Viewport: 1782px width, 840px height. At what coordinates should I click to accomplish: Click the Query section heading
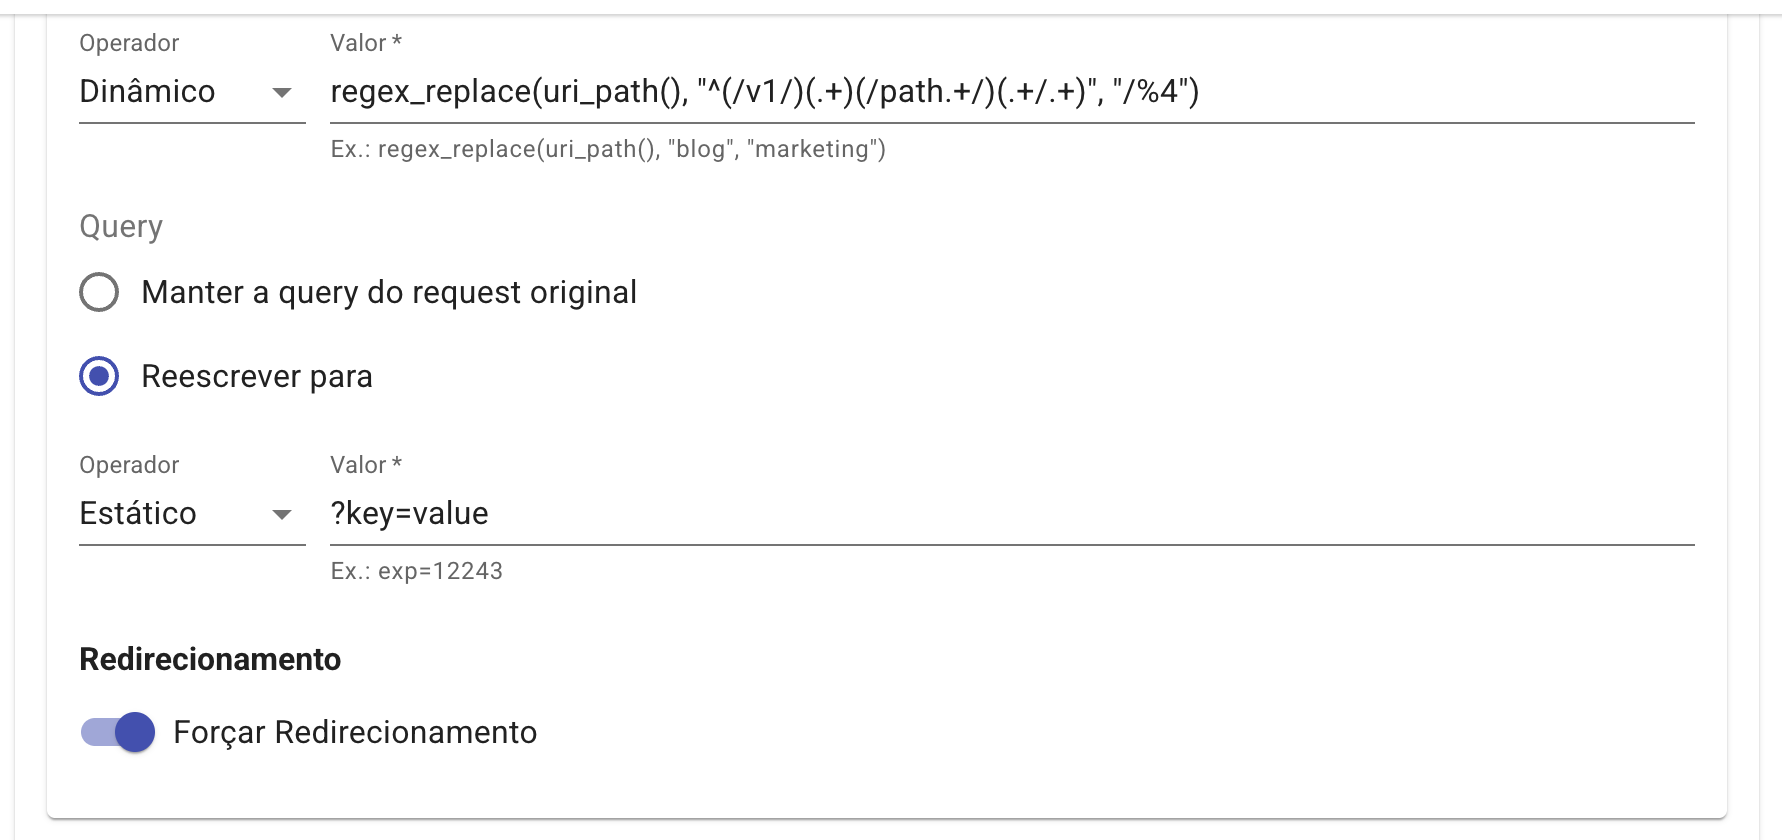tap(120, 227)
